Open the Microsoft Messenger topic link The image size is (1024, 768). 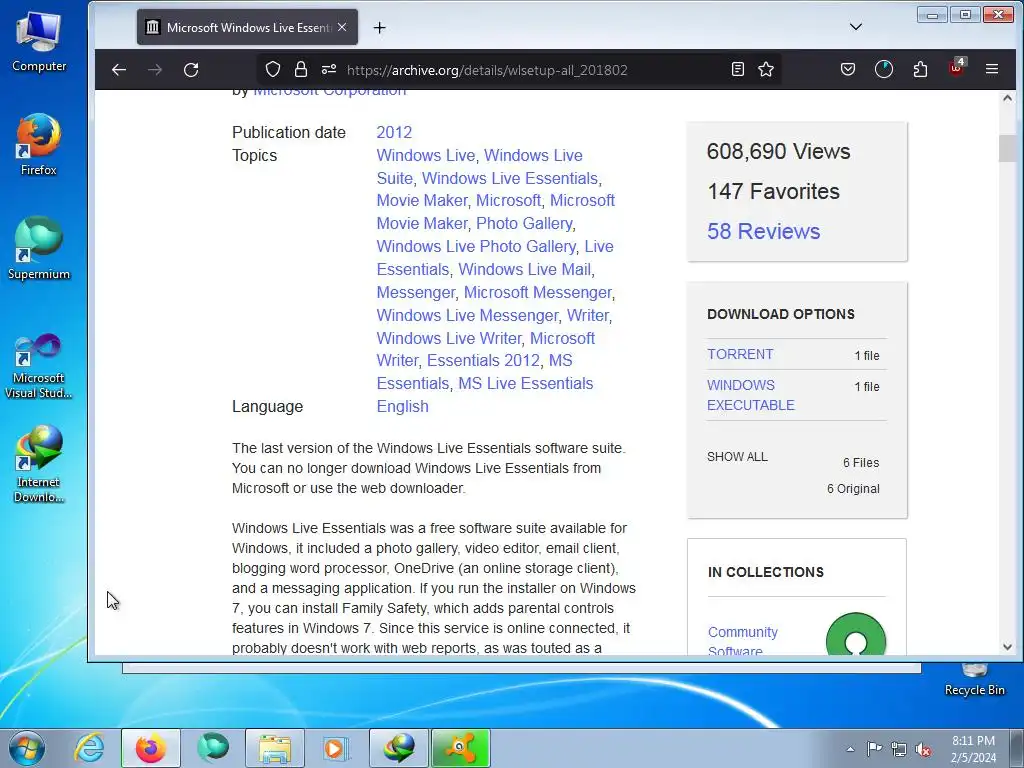click(537, 292)
